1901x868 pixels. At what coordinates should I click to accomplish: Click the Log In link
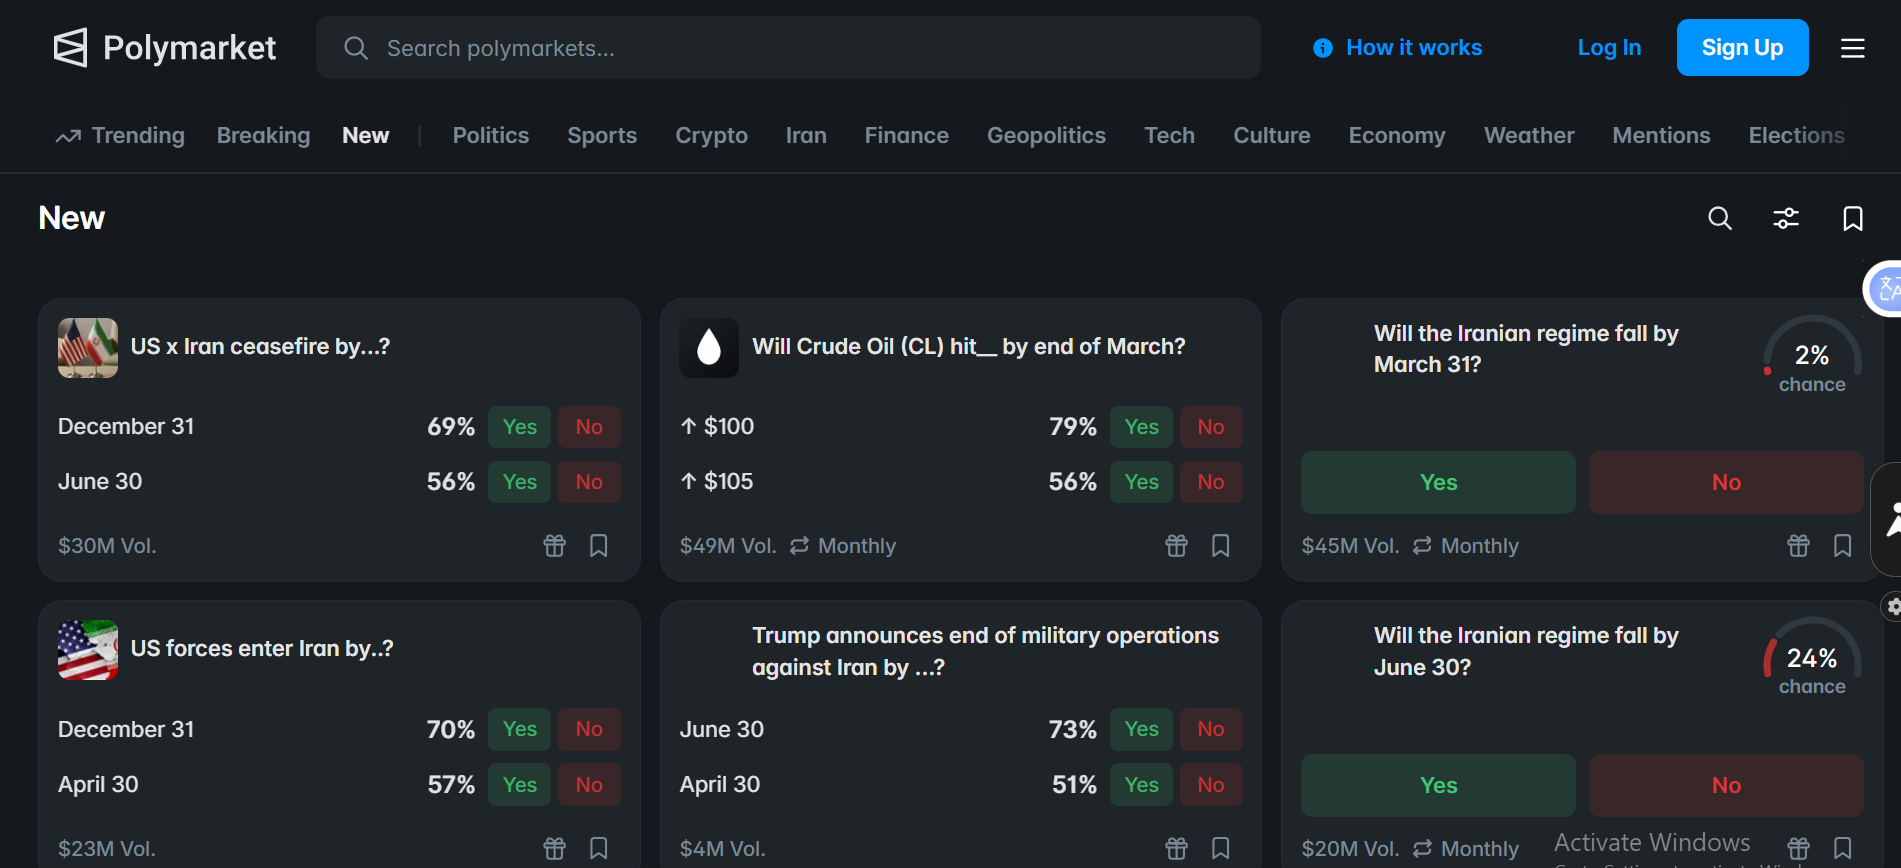1608,48
